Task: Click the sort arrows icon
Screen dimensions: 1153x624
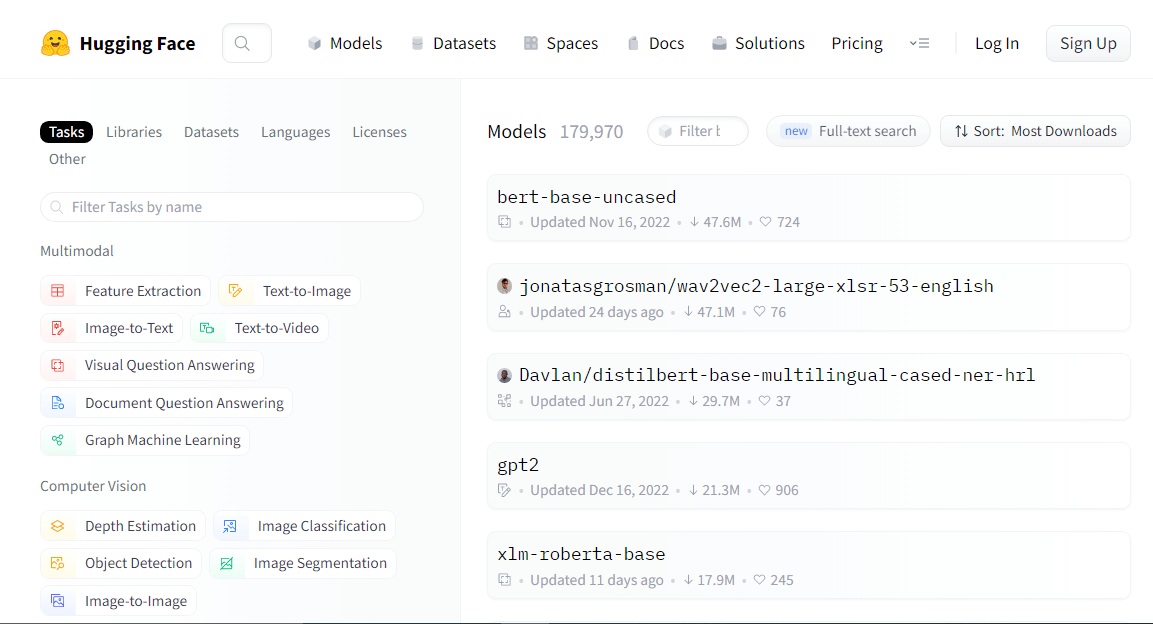Action: tap(961, 132)
